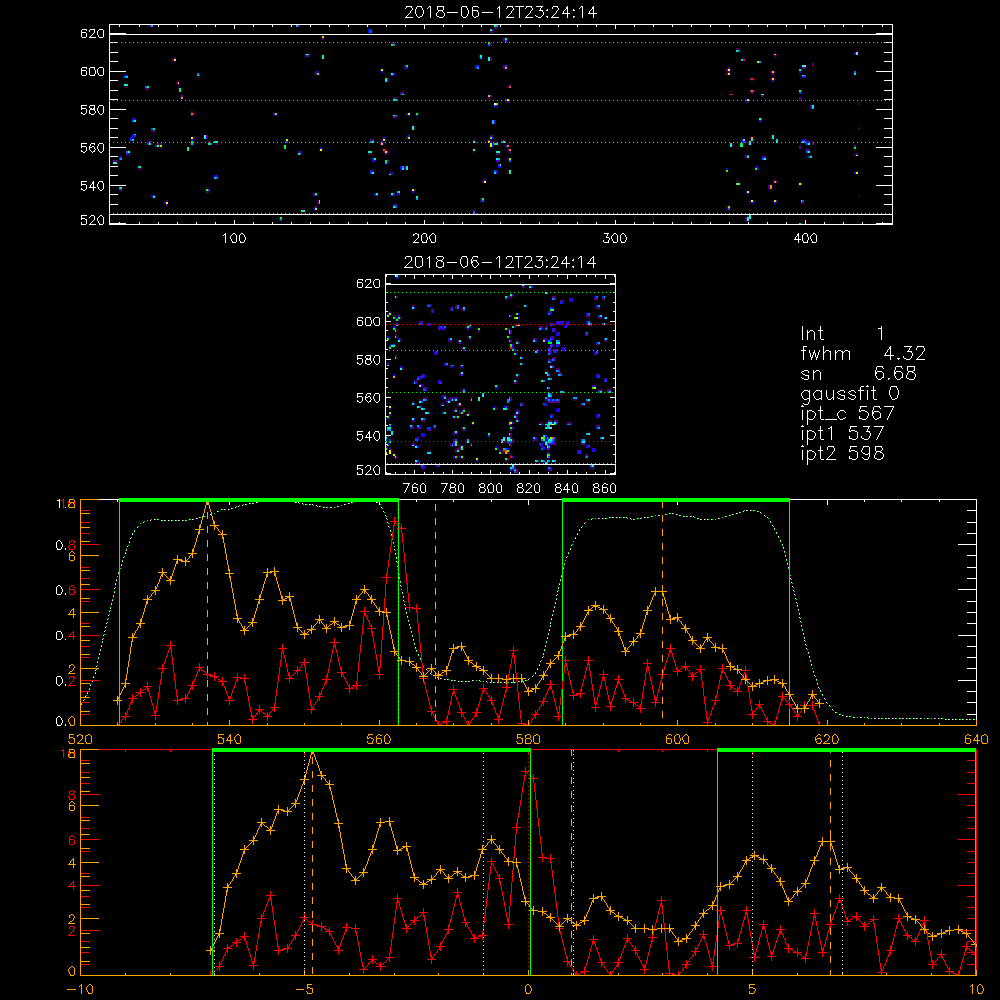Click y-axis label 560 of the small middle plot
Image resolution: width=1000 pixels, height=1000 pixels.
tap(368, 398)
